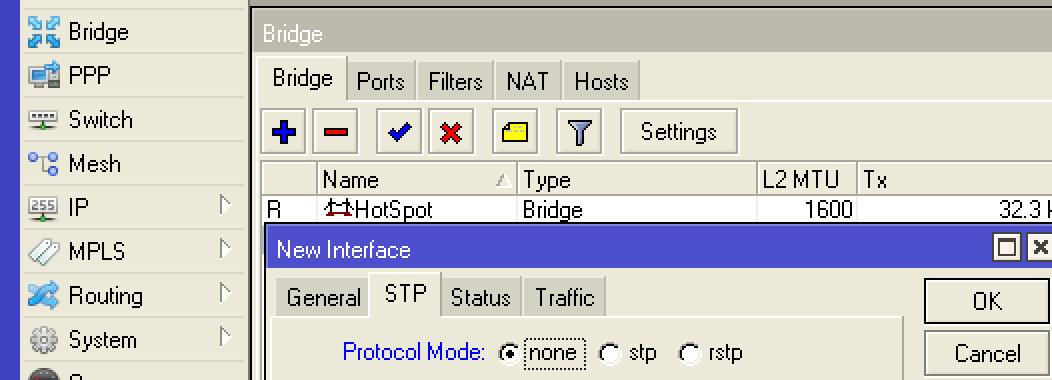The image size is (1052, 380).
Task: Disable bridge with red X icon
Action: 451,132
